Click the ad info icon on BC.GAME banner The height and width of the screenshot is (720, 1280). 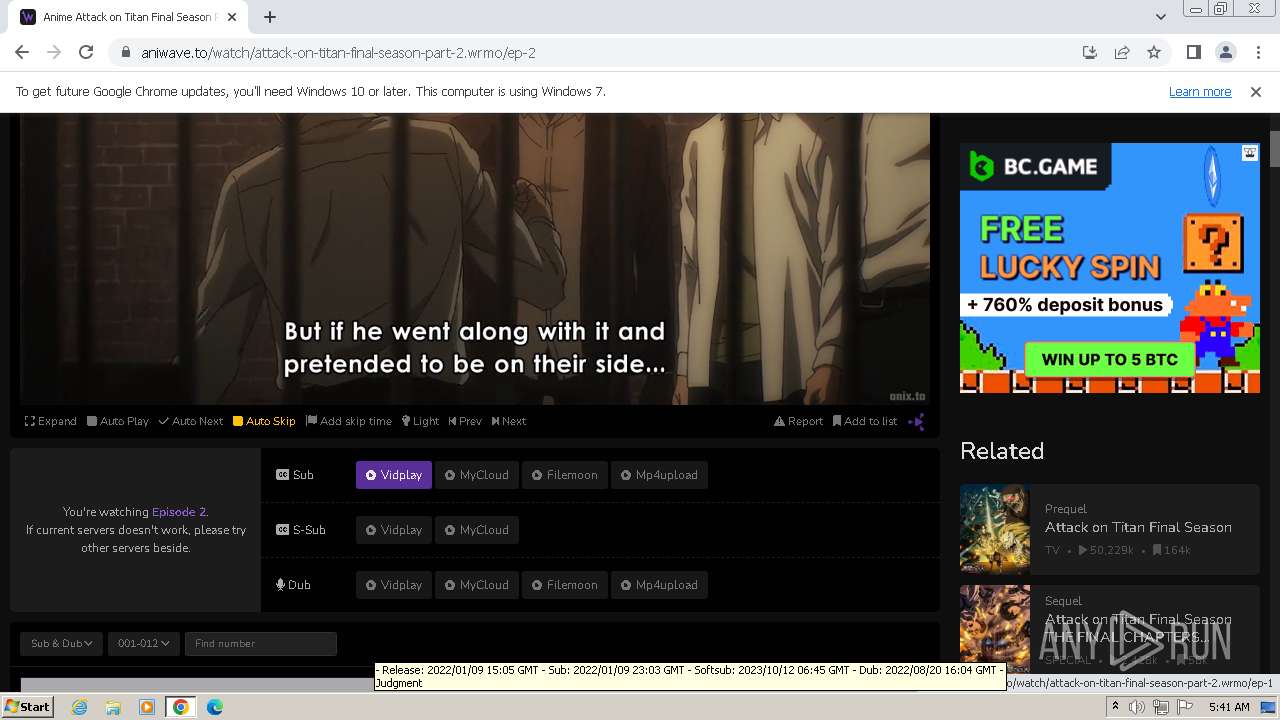click(1250, 153)
